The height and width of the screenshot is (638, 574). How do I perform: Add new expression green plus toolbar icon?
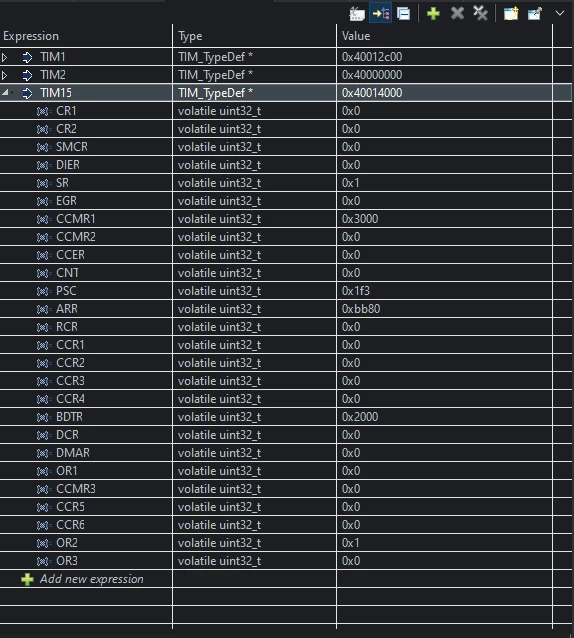point(433,14)
